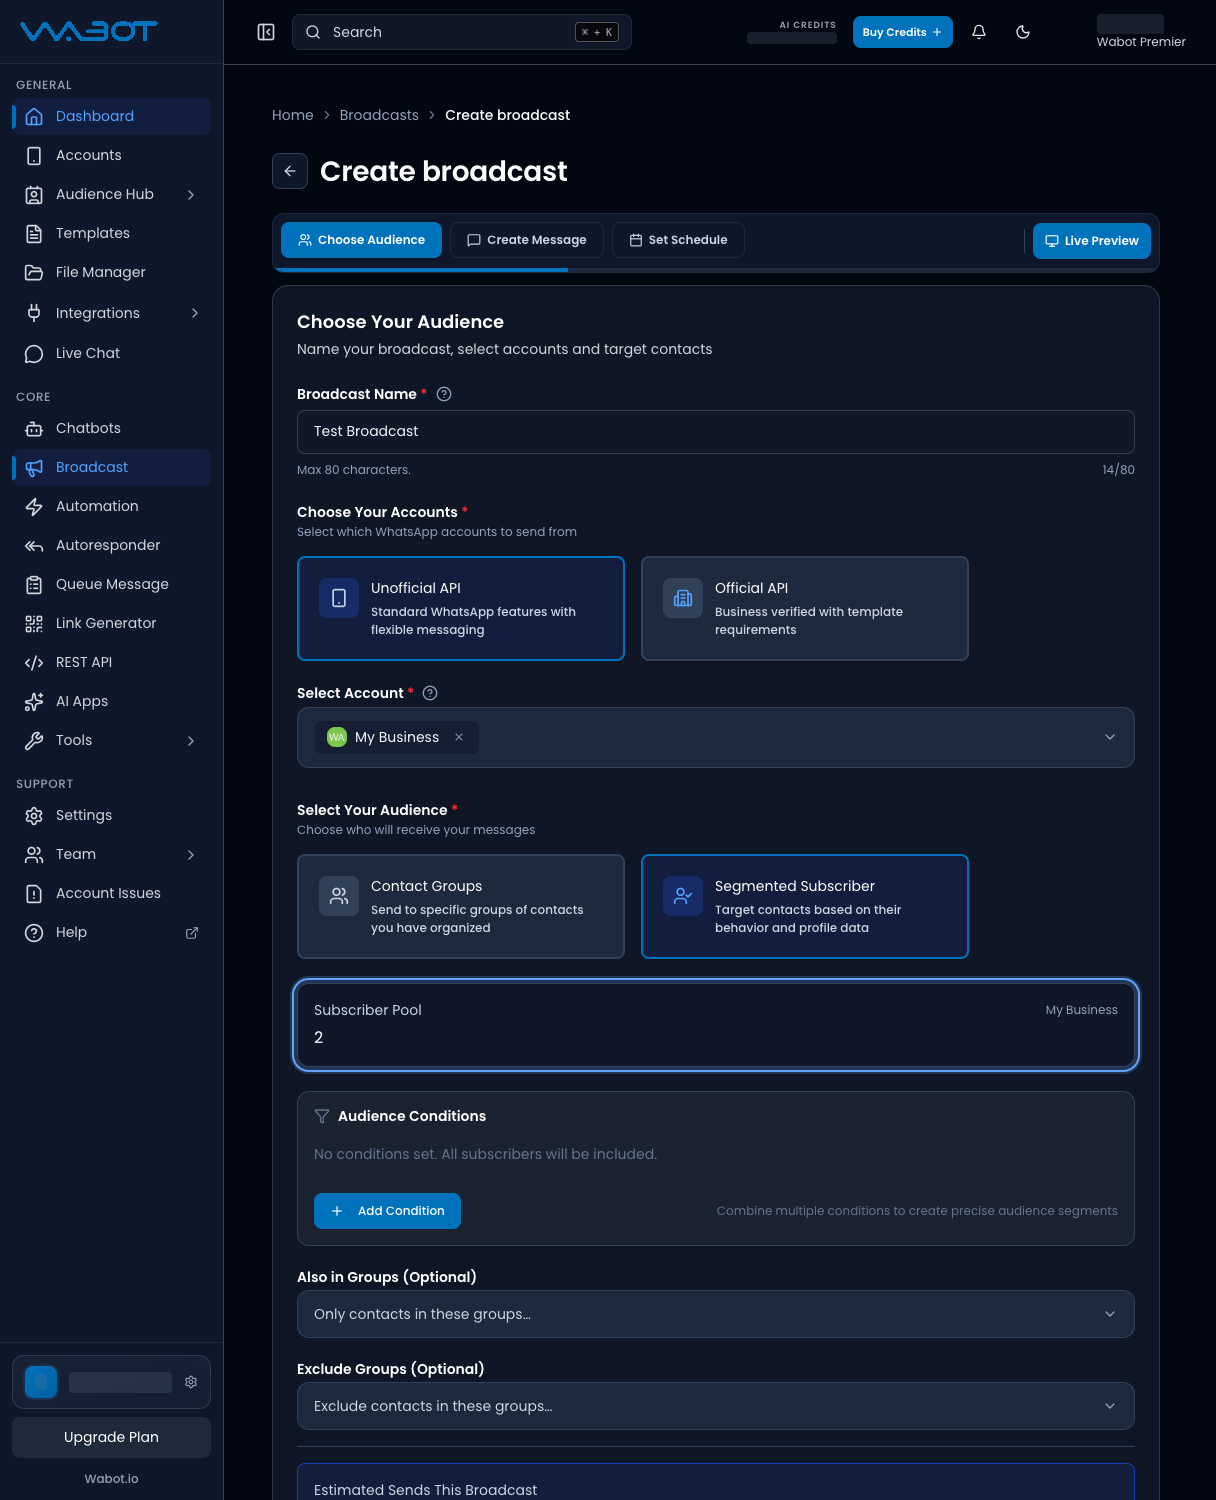This screenshot has width=1216, height=1500.
Task: Go to Broadcasts breadcrumb
Action: (379, 115)
